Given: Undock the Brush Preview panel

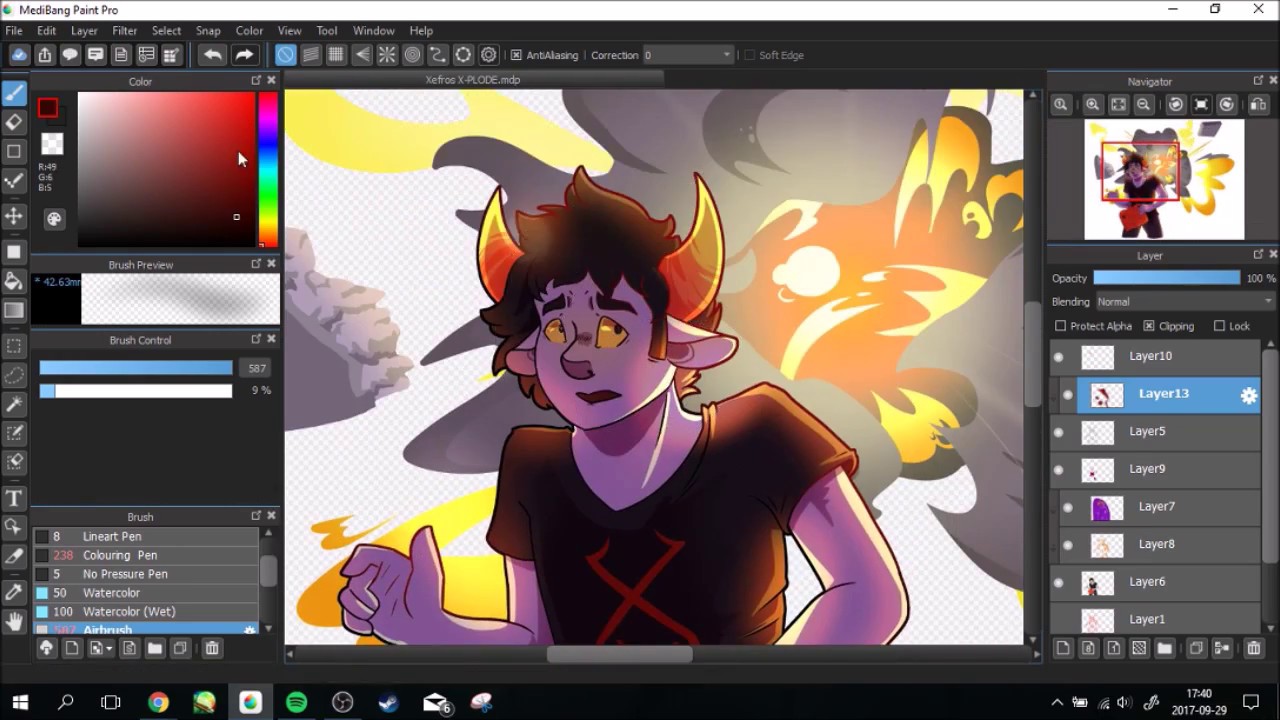Looking at the screenshot, I should pyautogui.click(x=256, y=264).
